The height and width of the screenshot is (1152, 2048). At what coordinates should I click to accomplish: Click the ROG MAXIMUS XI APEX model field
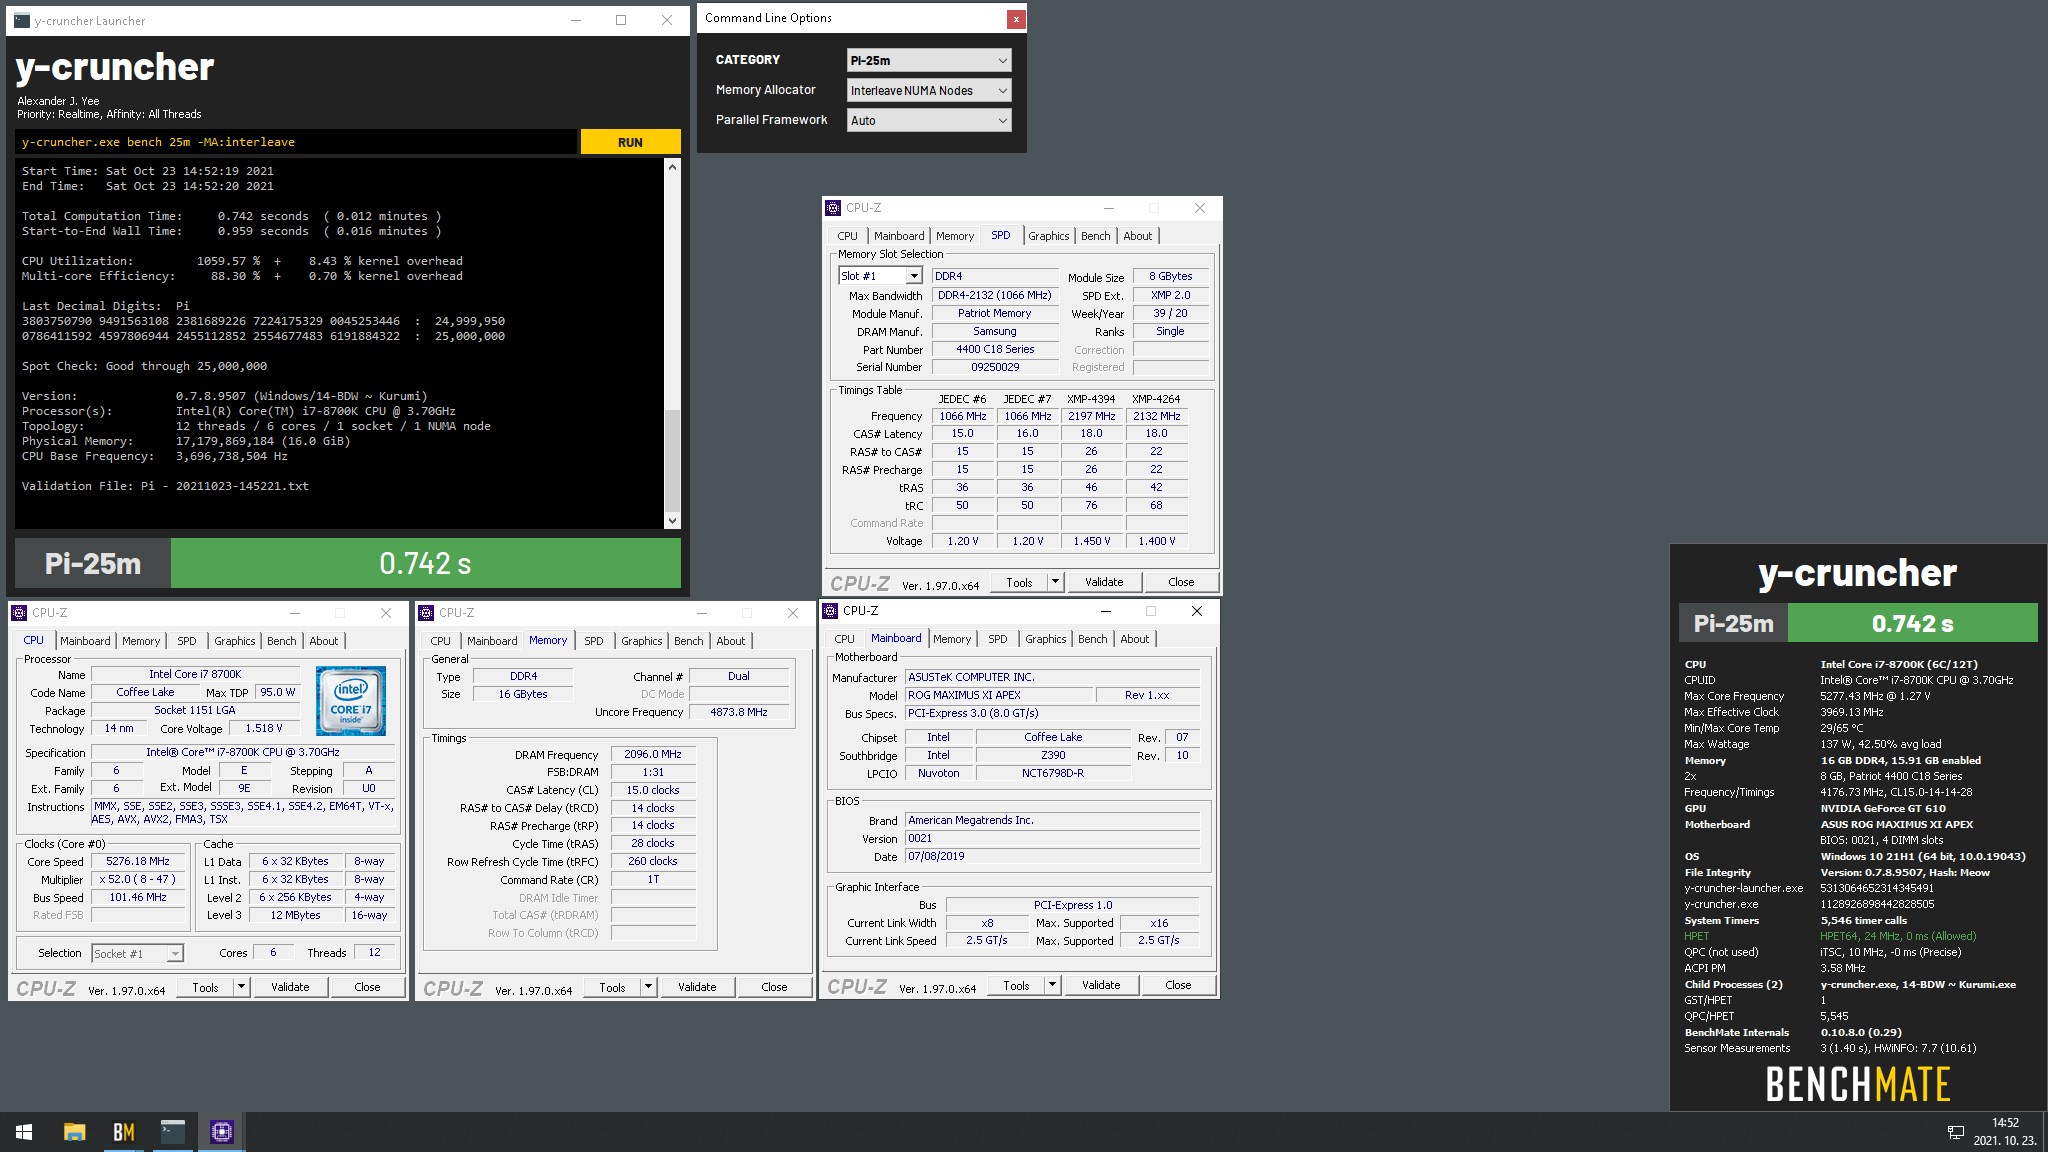(x=998, y=695)
